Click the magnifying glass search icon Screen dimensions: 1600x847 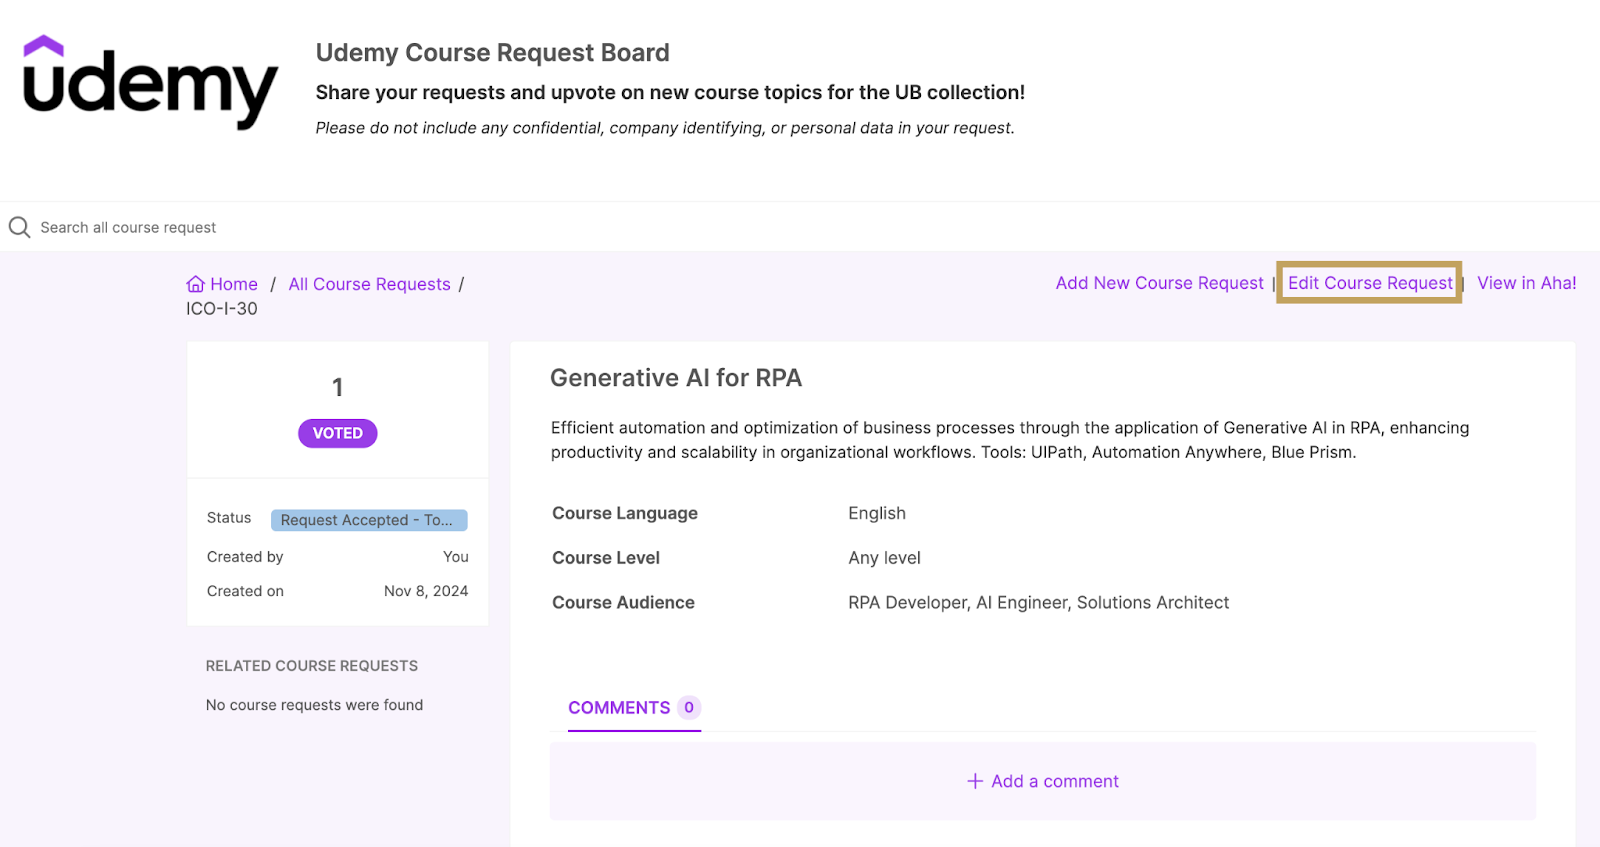coord(19,227)
